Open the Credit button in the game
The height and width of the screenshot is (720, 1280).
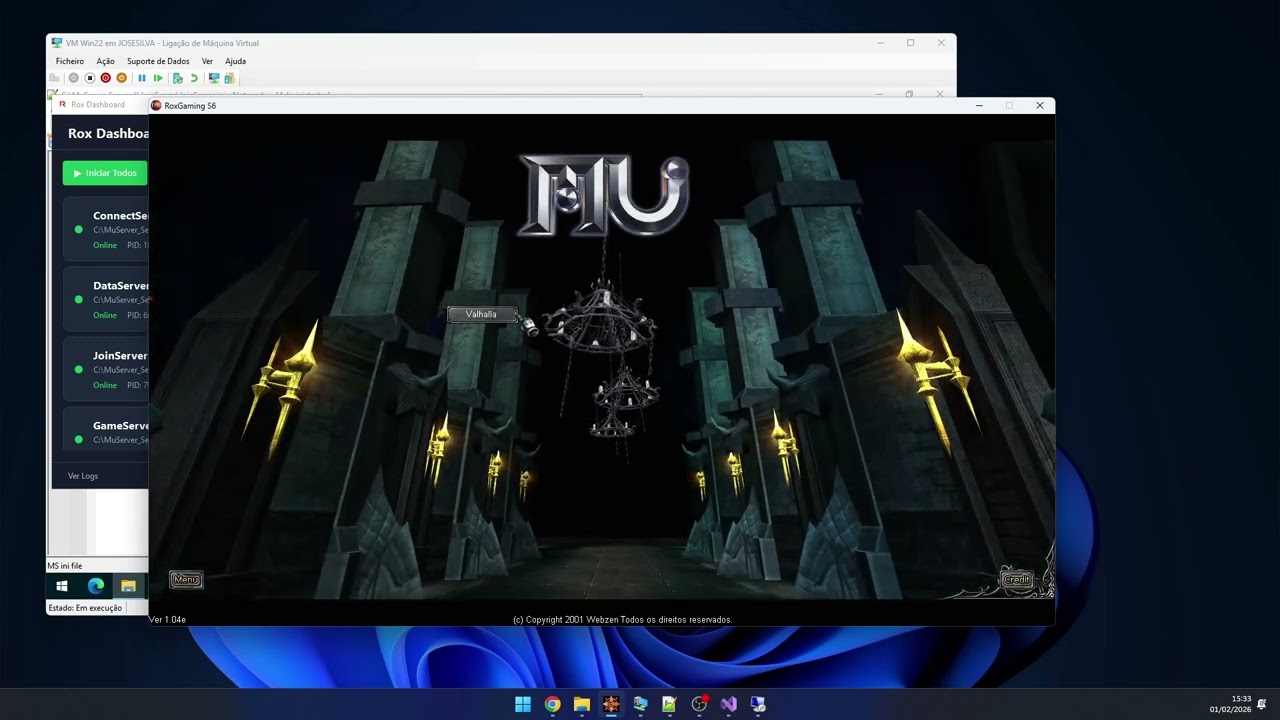(x=1016, y=579)
